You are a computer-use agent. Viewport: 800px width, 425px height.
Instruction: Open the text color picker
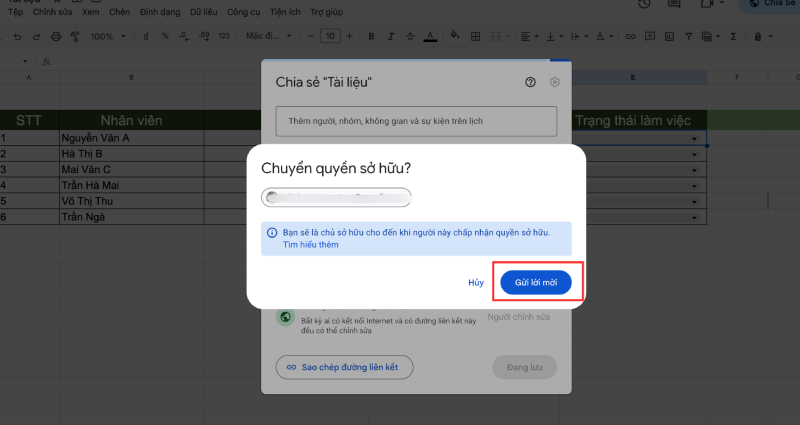(x=430, y=36)
